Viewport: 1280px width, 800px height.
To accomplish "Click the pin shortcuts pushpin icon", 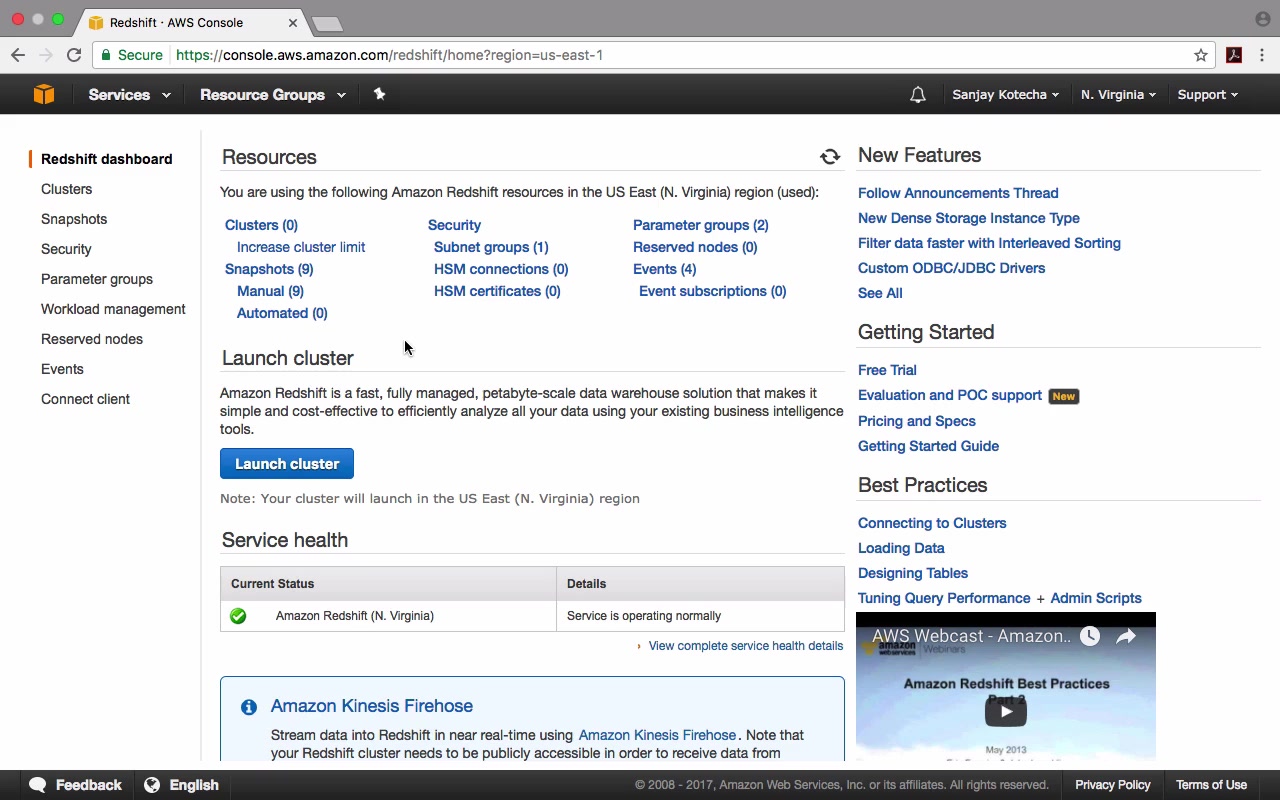I will tap(379, 94).
